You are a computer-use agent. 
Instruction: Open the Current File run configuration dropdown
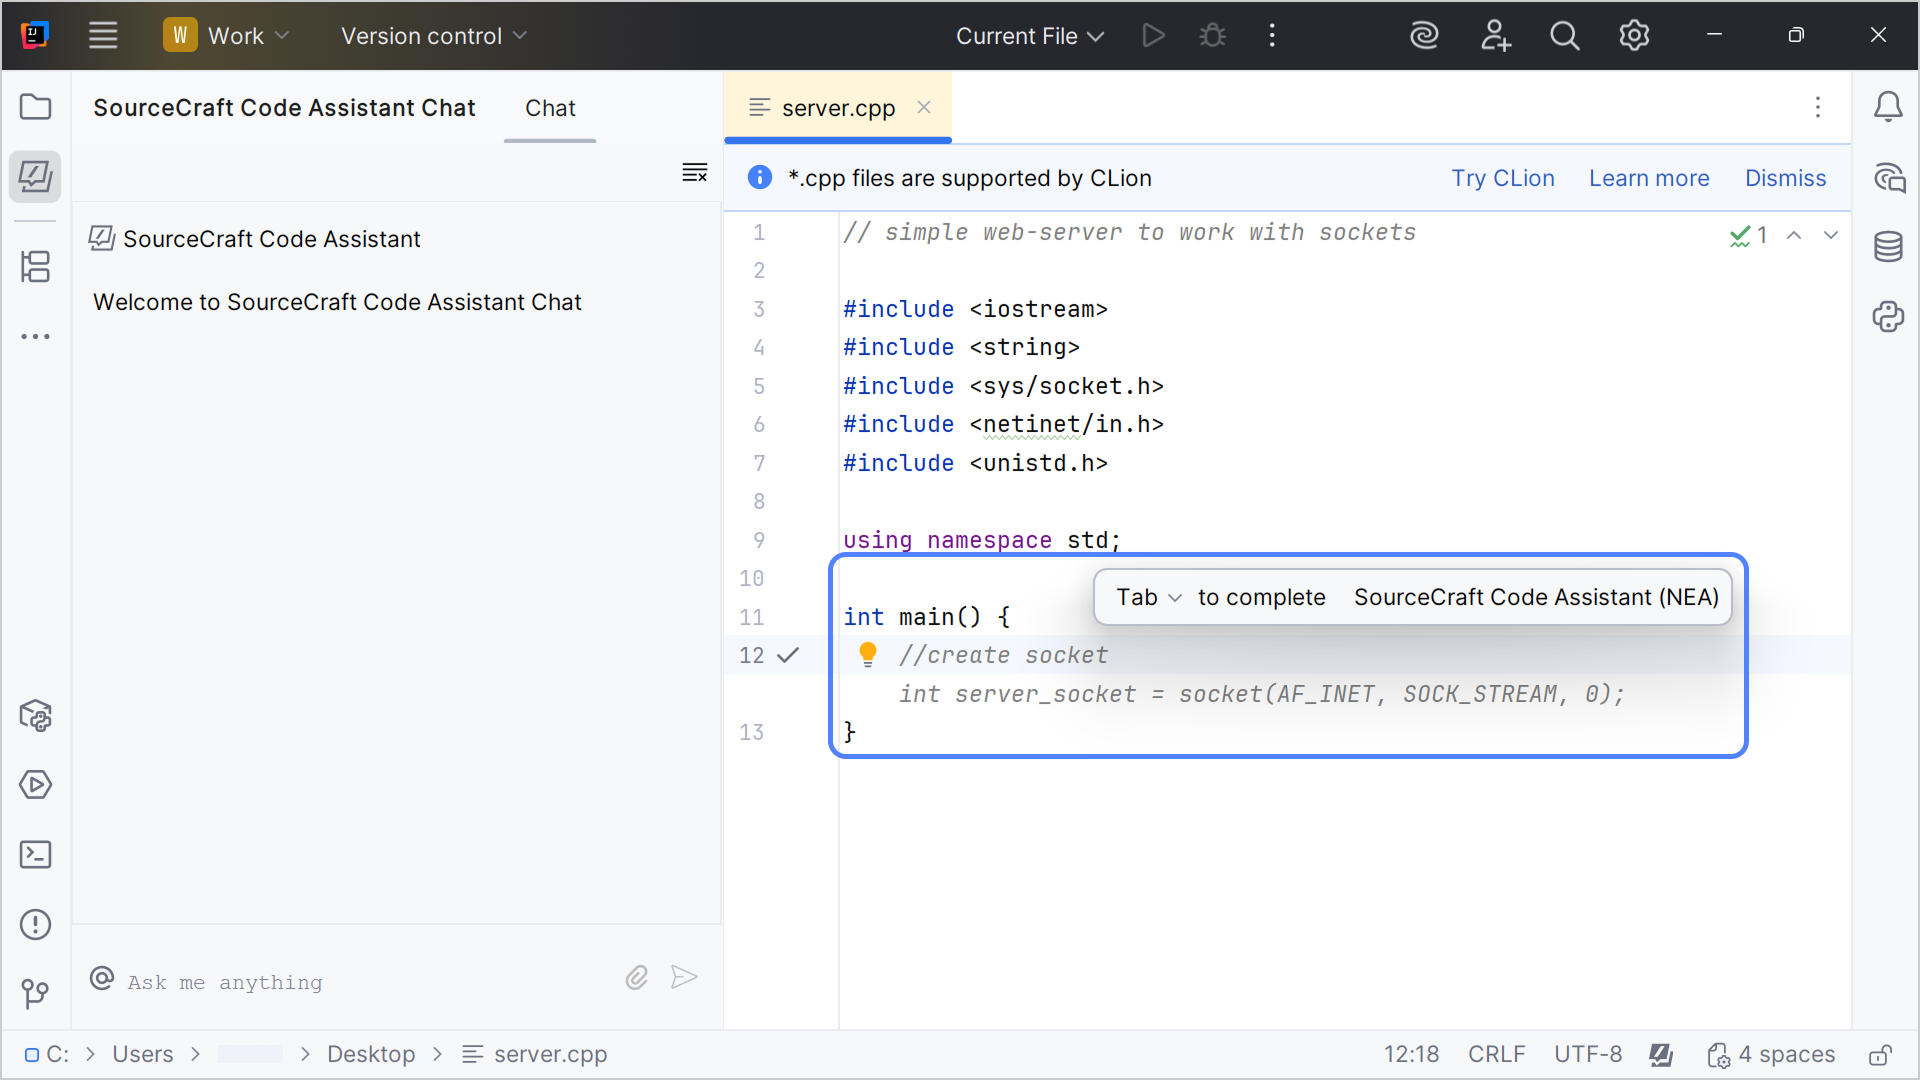pyautogui.click(x=1029, y=35)
